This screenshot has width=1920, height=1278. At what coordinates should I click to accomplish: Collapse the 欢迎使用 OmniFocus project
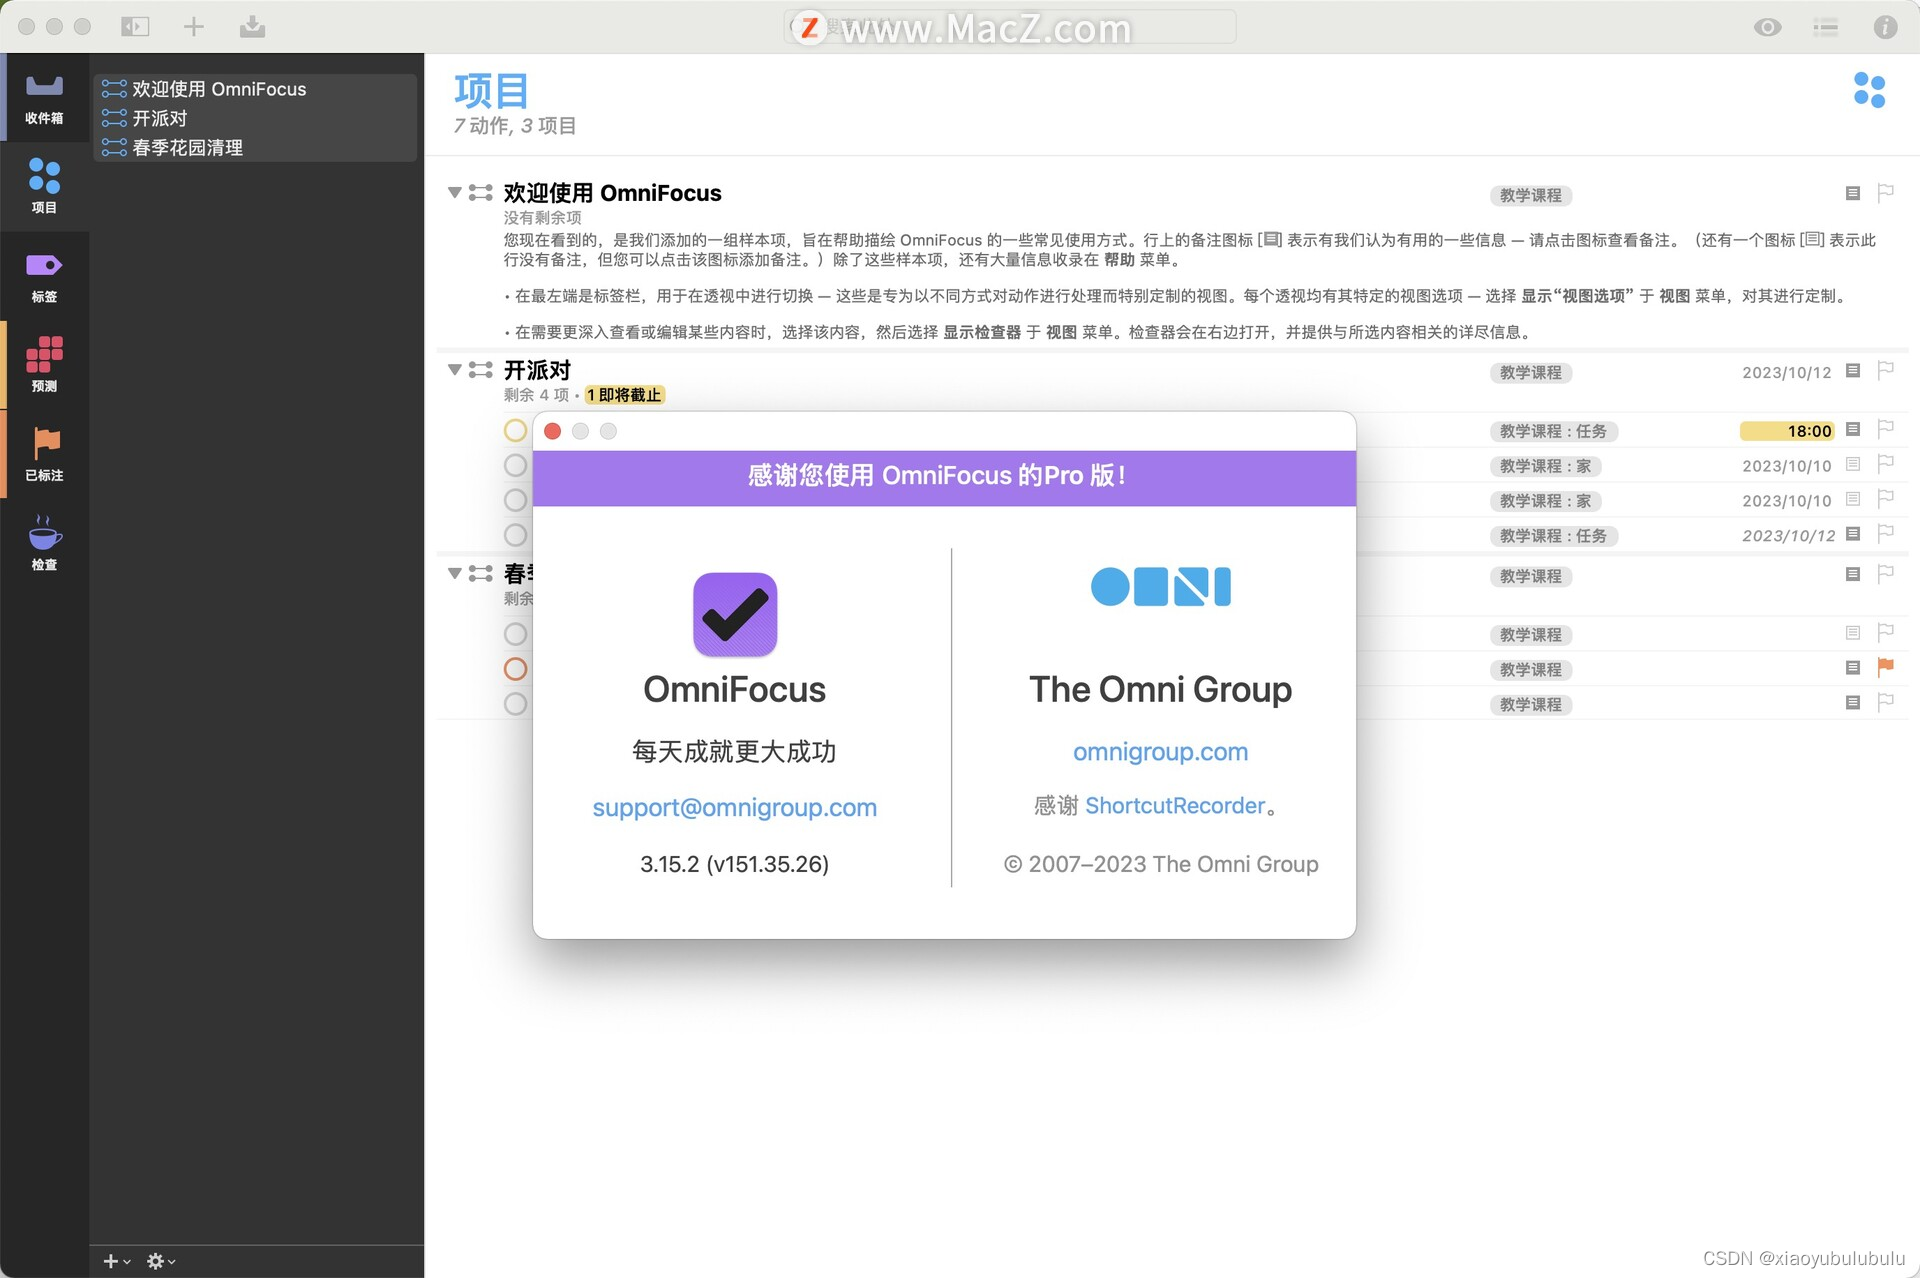click(x=455, y=192)
